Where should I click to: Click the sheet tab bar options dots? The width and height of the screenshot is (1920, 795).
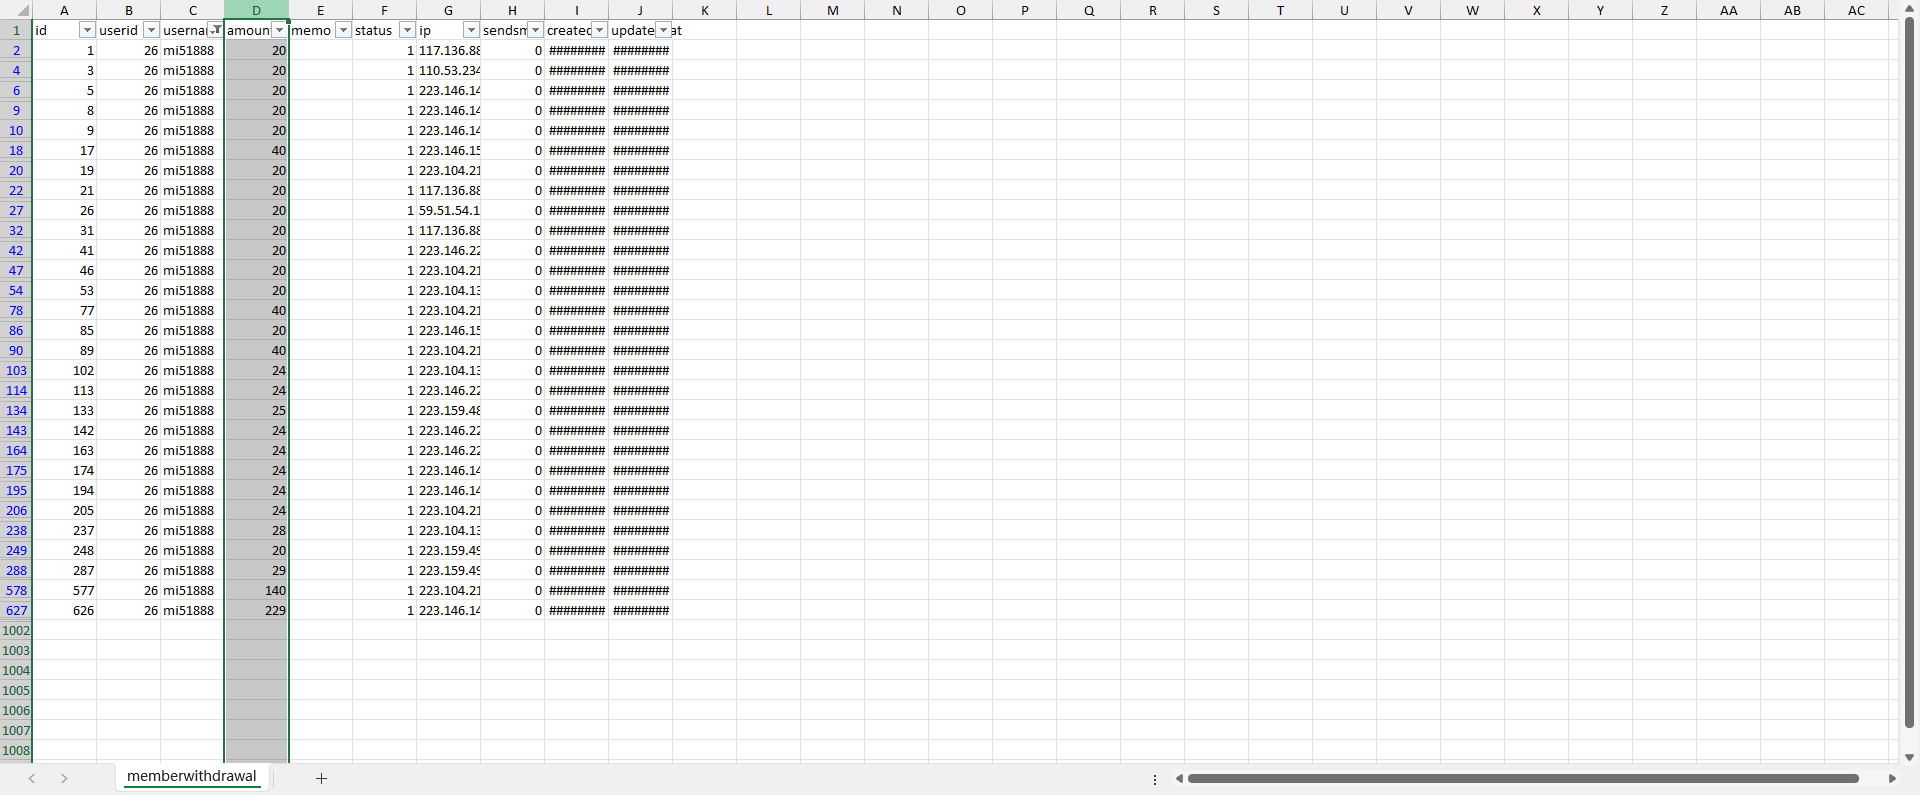point(1155,779)
